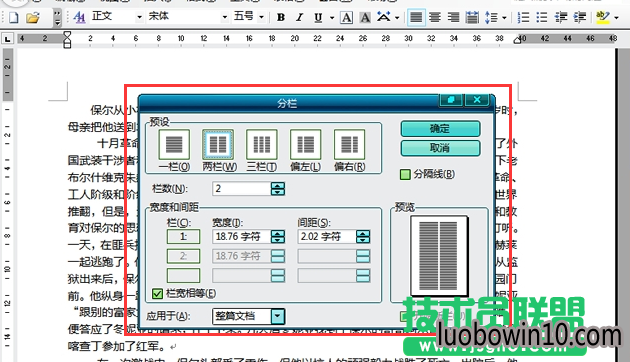
Task: Click the confirm button in dialog
Action: (x=440, y=129)
